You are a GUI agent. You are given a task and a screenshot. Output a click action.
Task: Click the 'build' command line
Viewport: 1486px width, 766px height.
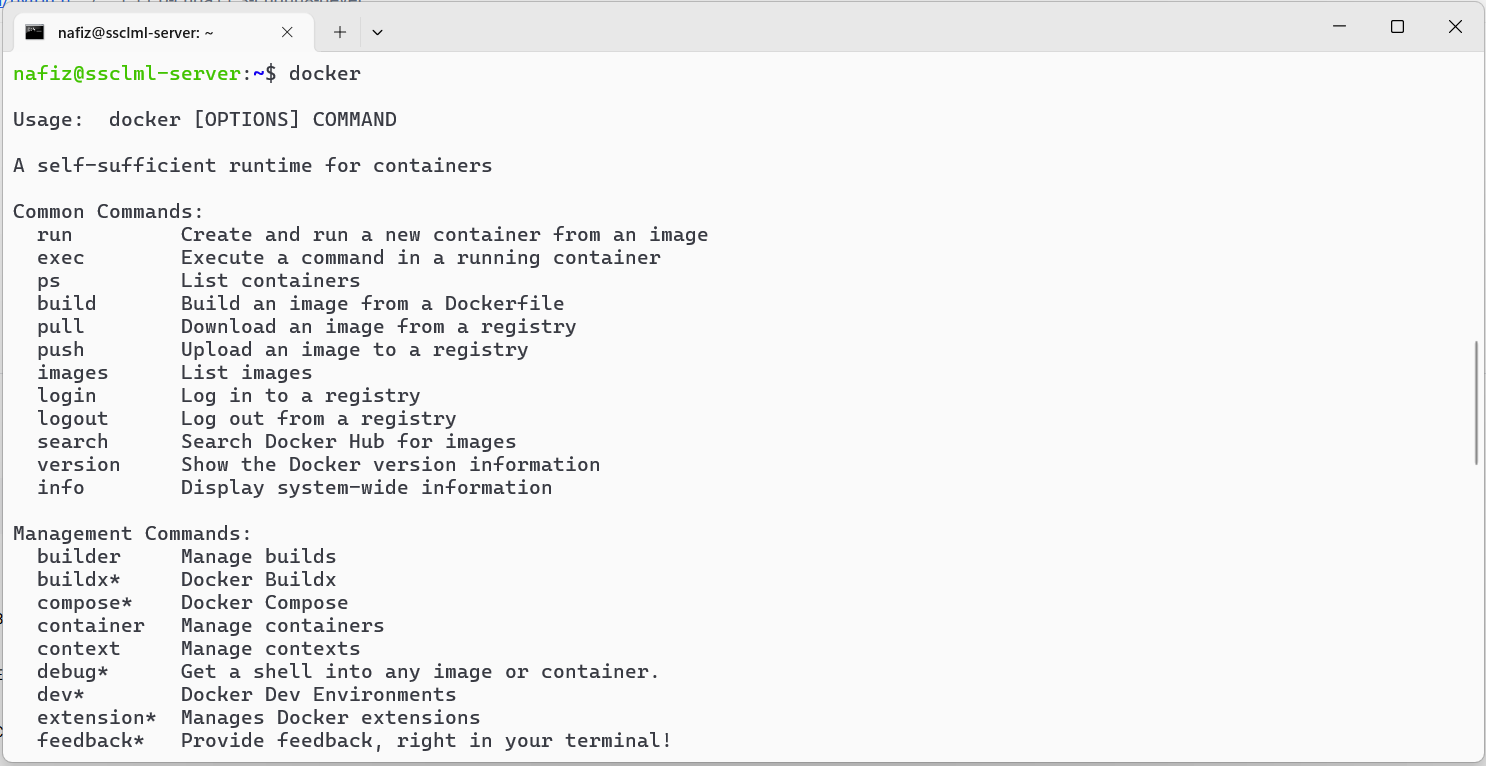[x=301, y=304]
